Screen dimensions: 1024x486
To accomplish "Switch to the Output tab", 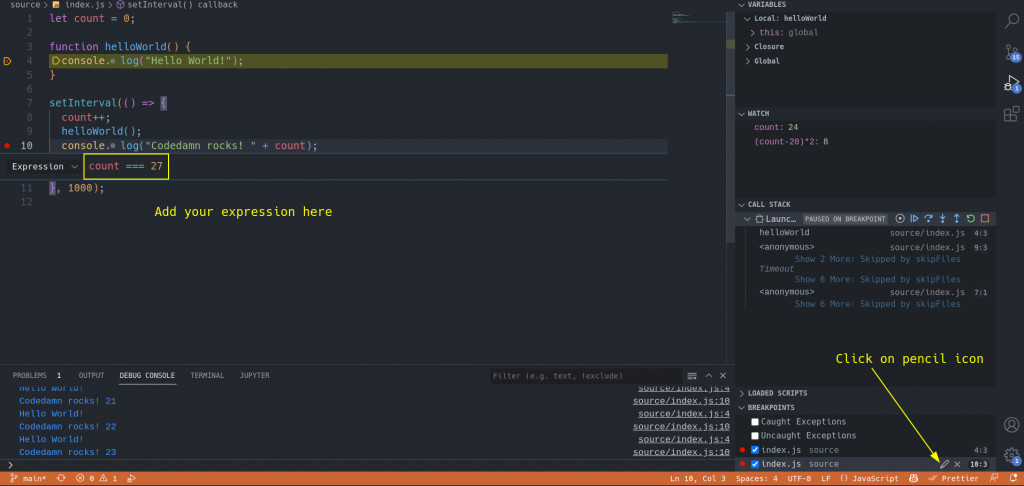I will pos(91,376).
